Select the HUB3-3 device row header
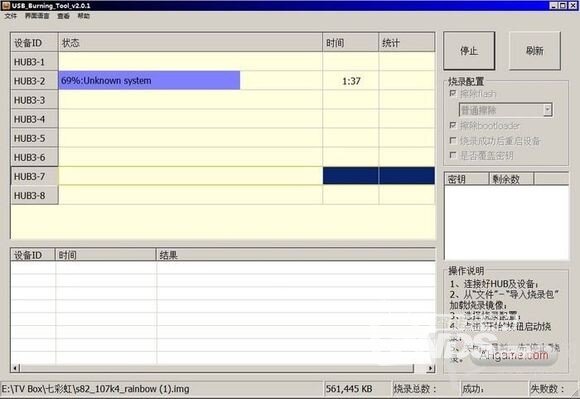Screen dimensions: 580x399 coord(34,100)
